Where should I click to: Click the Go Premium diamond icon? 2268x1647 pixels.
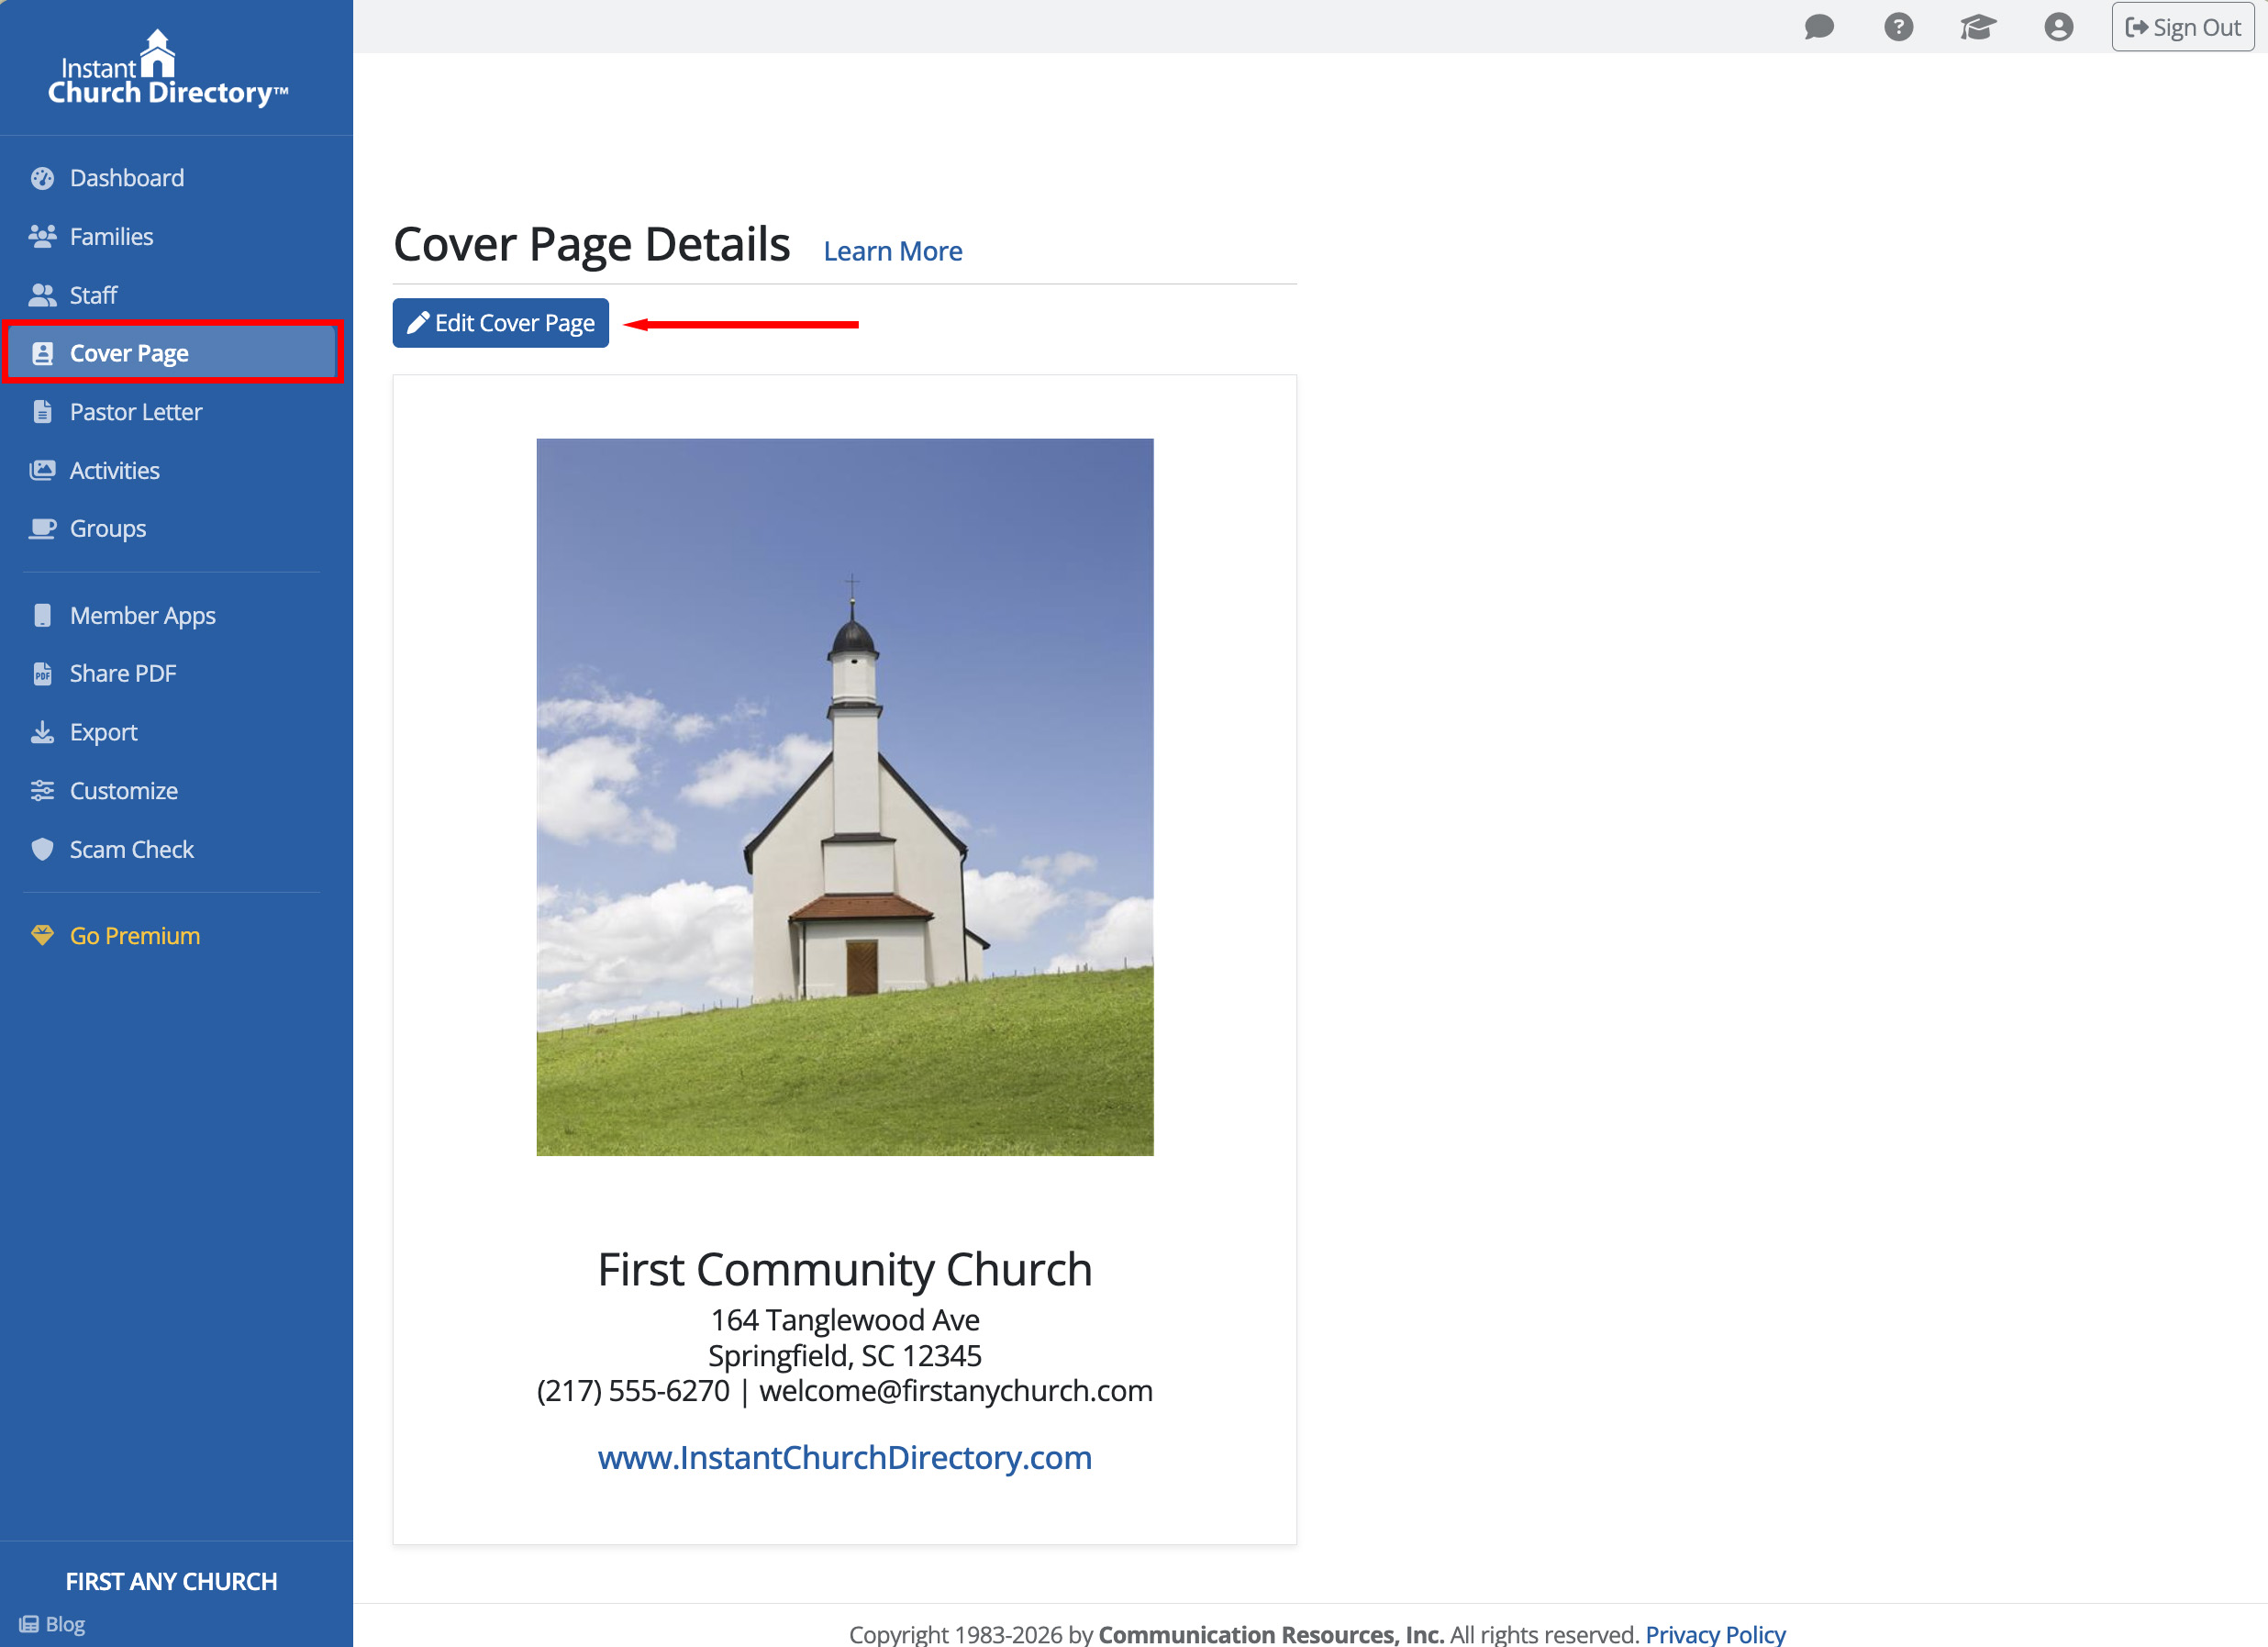coord(42,936)
